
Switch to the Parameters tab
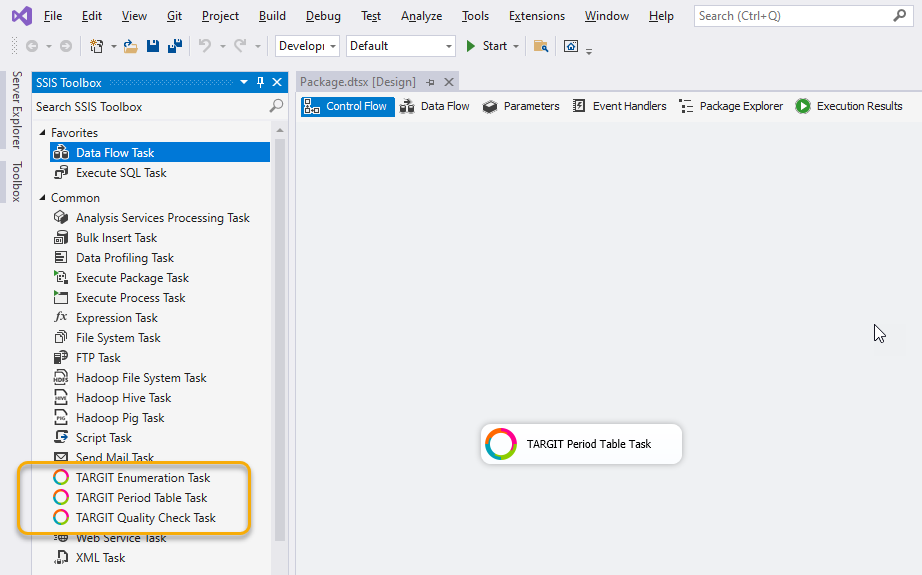point(521,106)
